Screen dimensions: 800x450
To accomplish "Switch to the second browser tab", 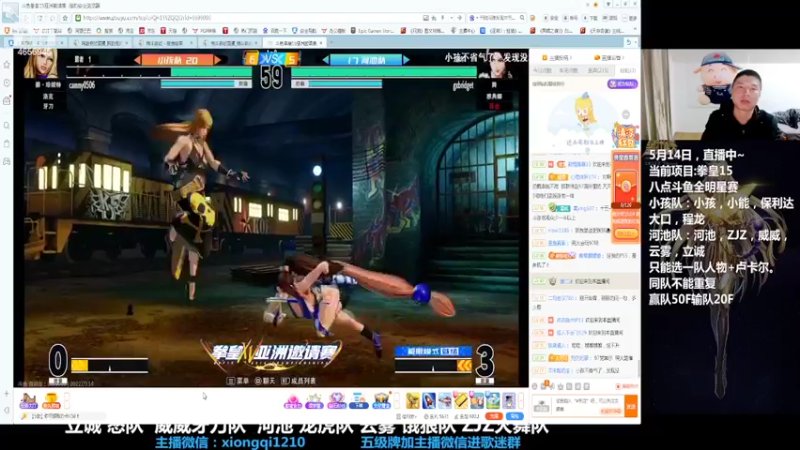I will pos(99,43).
